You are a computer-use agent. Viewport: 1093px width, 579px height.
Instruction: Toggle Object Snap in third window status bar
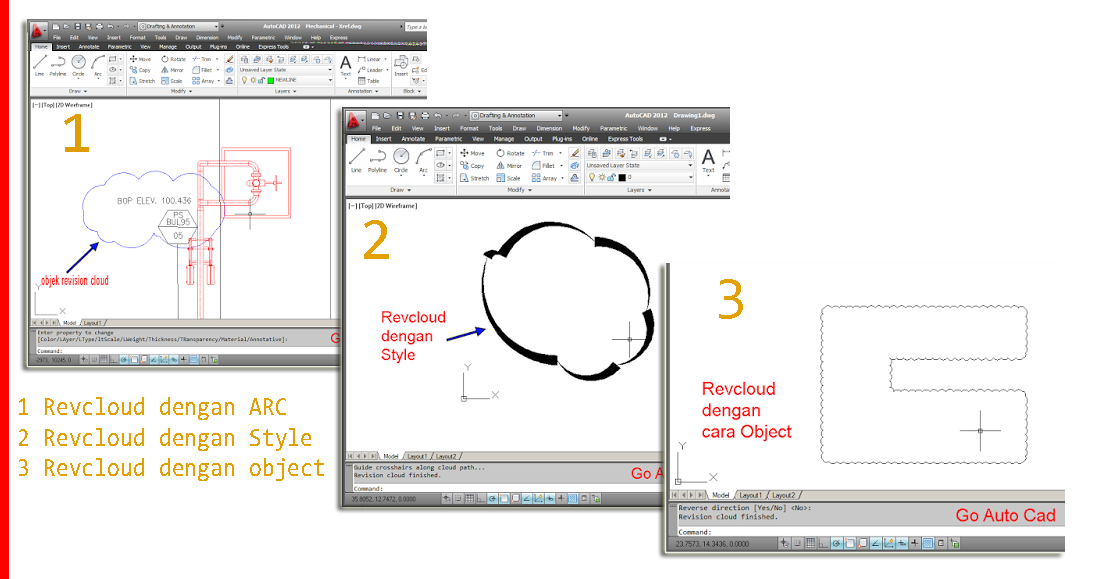850,543
